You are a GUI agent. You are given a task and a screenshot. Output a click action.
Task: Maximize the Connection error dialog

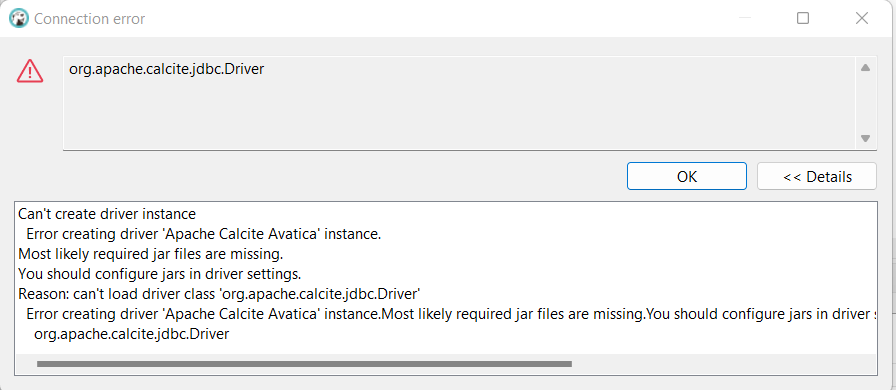(x=803, y=18)
